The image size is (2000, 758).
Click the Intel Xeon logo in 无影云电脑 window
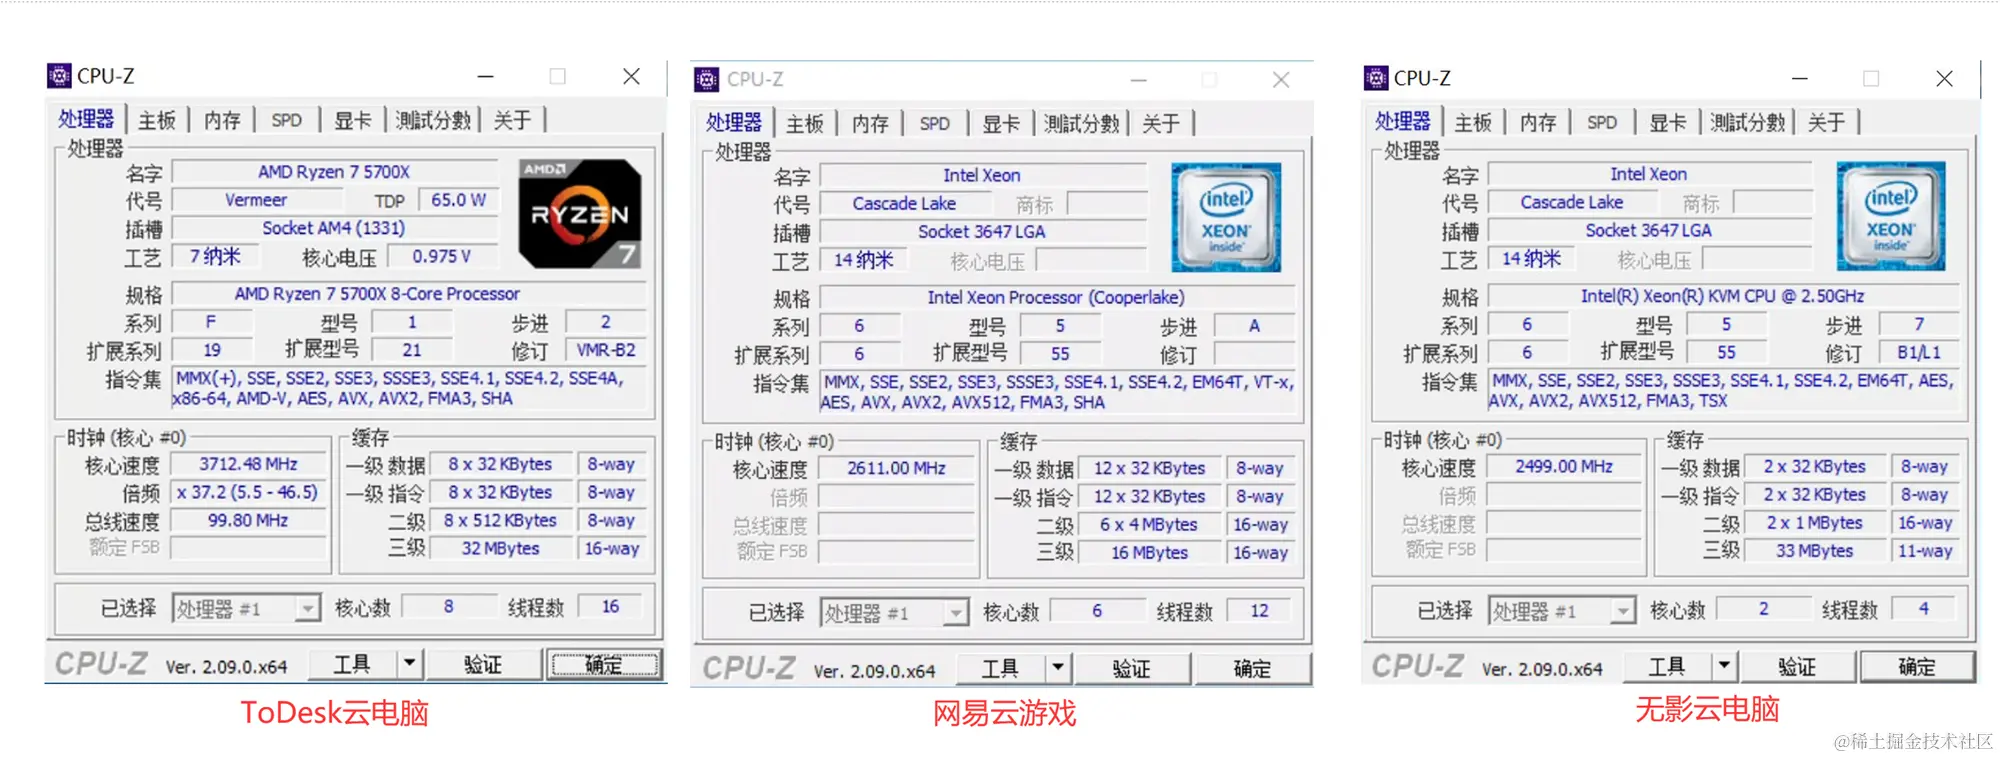pos(1891,216)
